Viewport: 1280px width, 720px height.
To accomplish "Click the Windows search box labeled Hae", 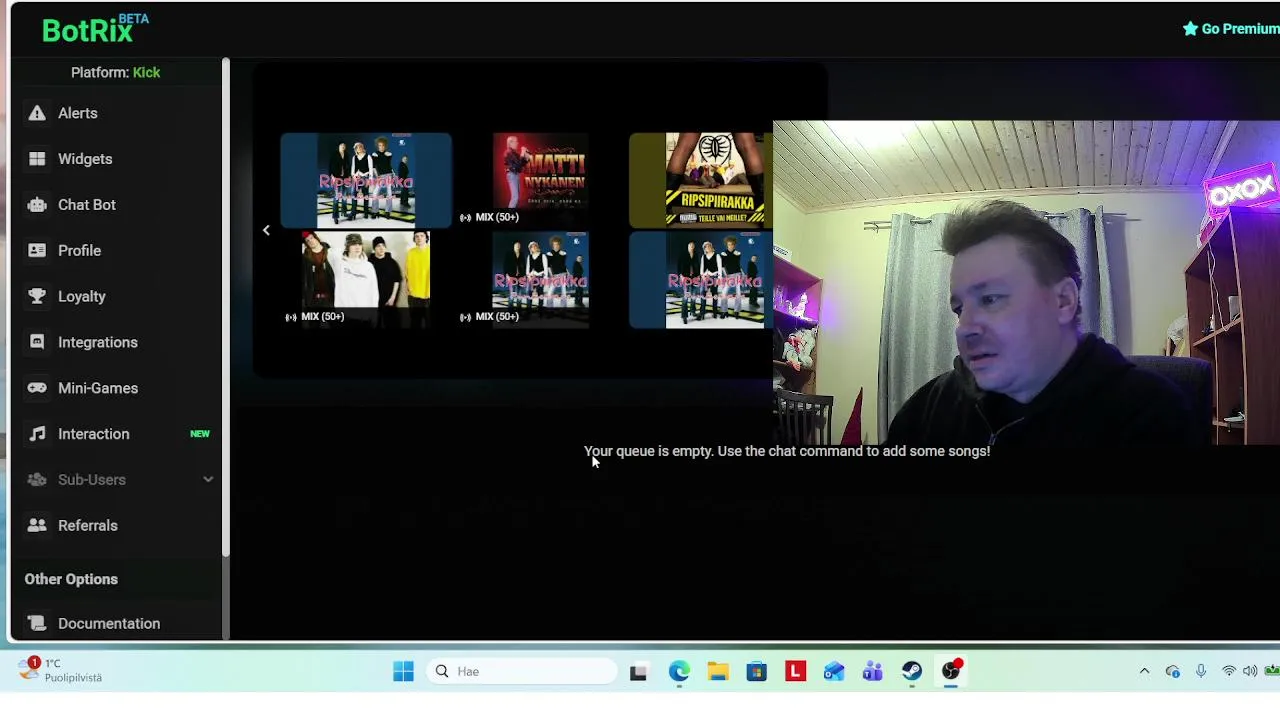I will (x=524, y=671).
